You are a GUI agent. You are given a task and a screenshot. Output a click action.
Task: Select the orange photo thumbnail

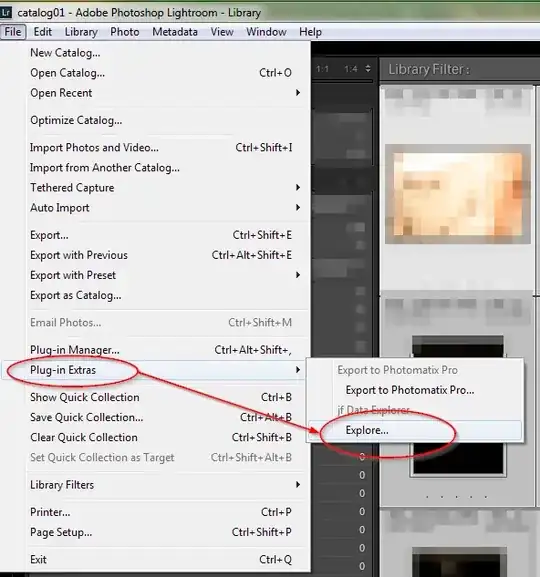tap(458, 194)
